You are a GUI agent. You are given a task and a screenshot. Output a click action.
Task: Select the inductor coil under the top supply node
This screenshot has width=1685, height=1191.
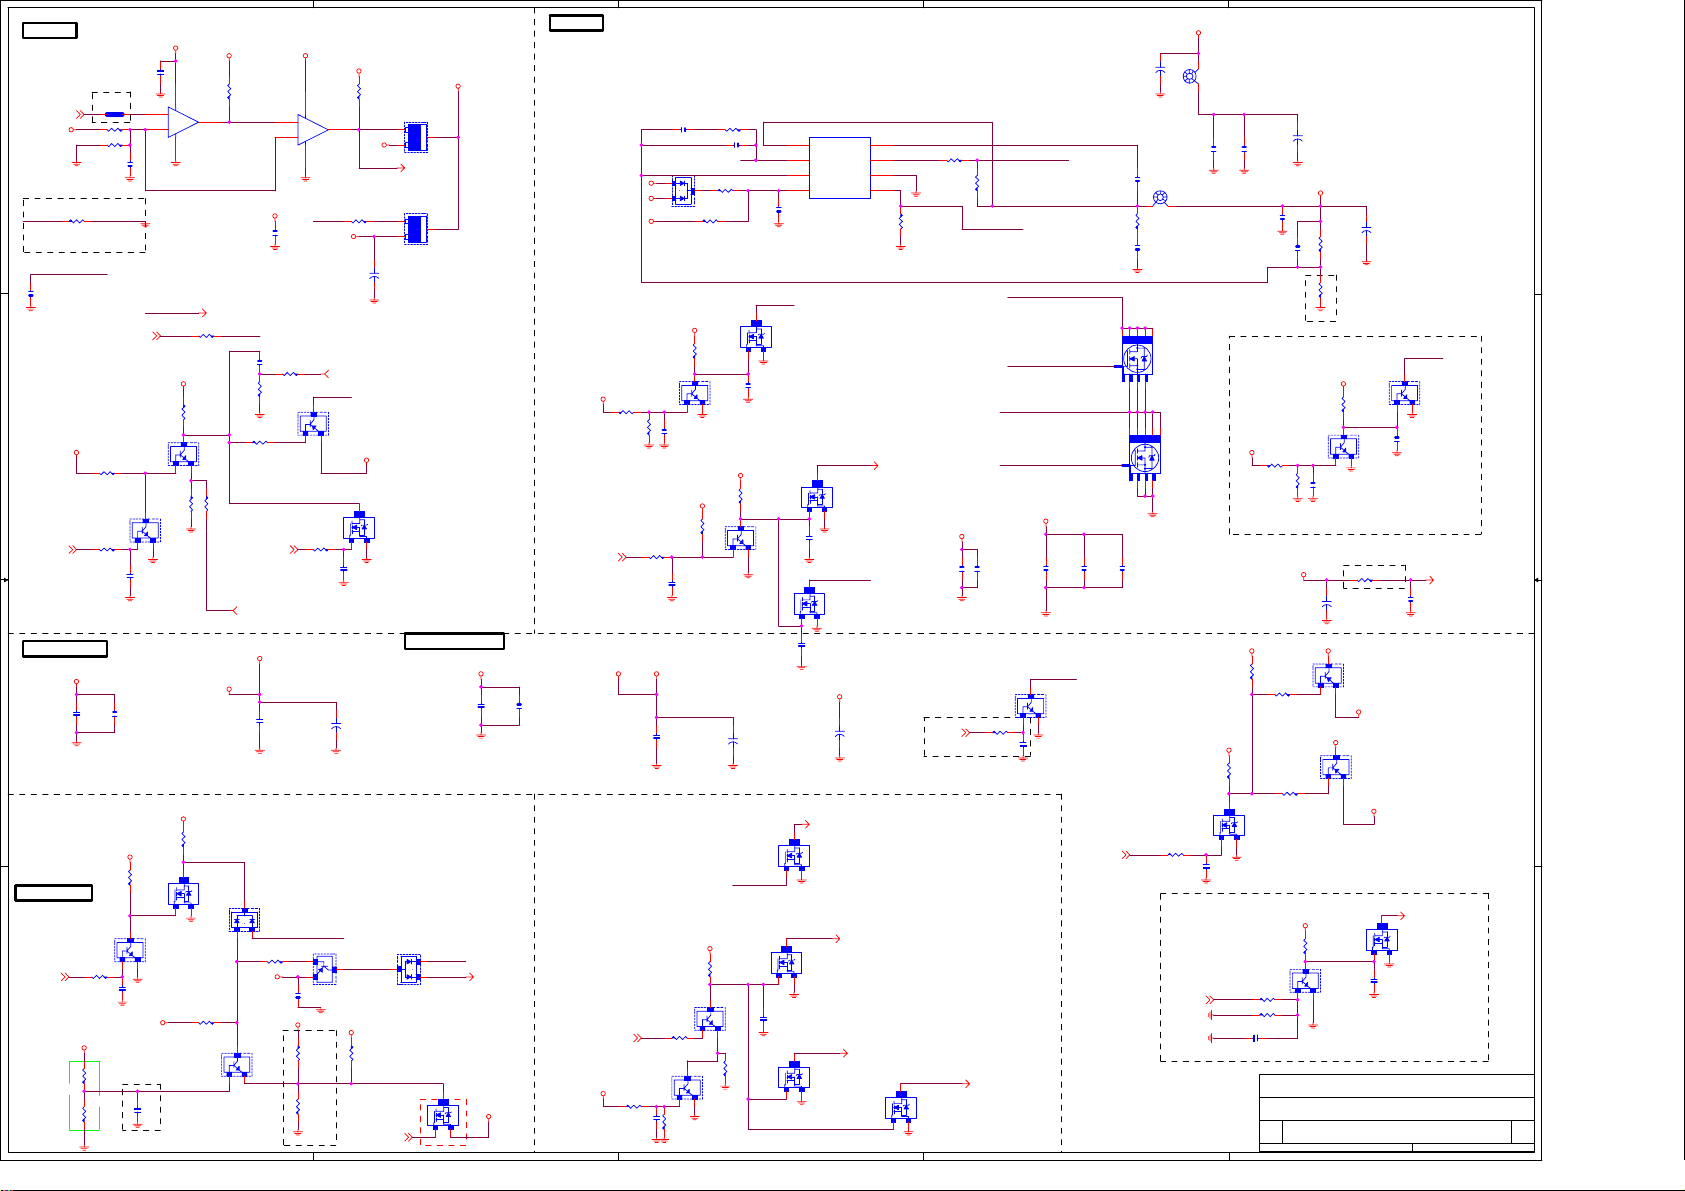pyautogui.click(x=1190, y=76)
